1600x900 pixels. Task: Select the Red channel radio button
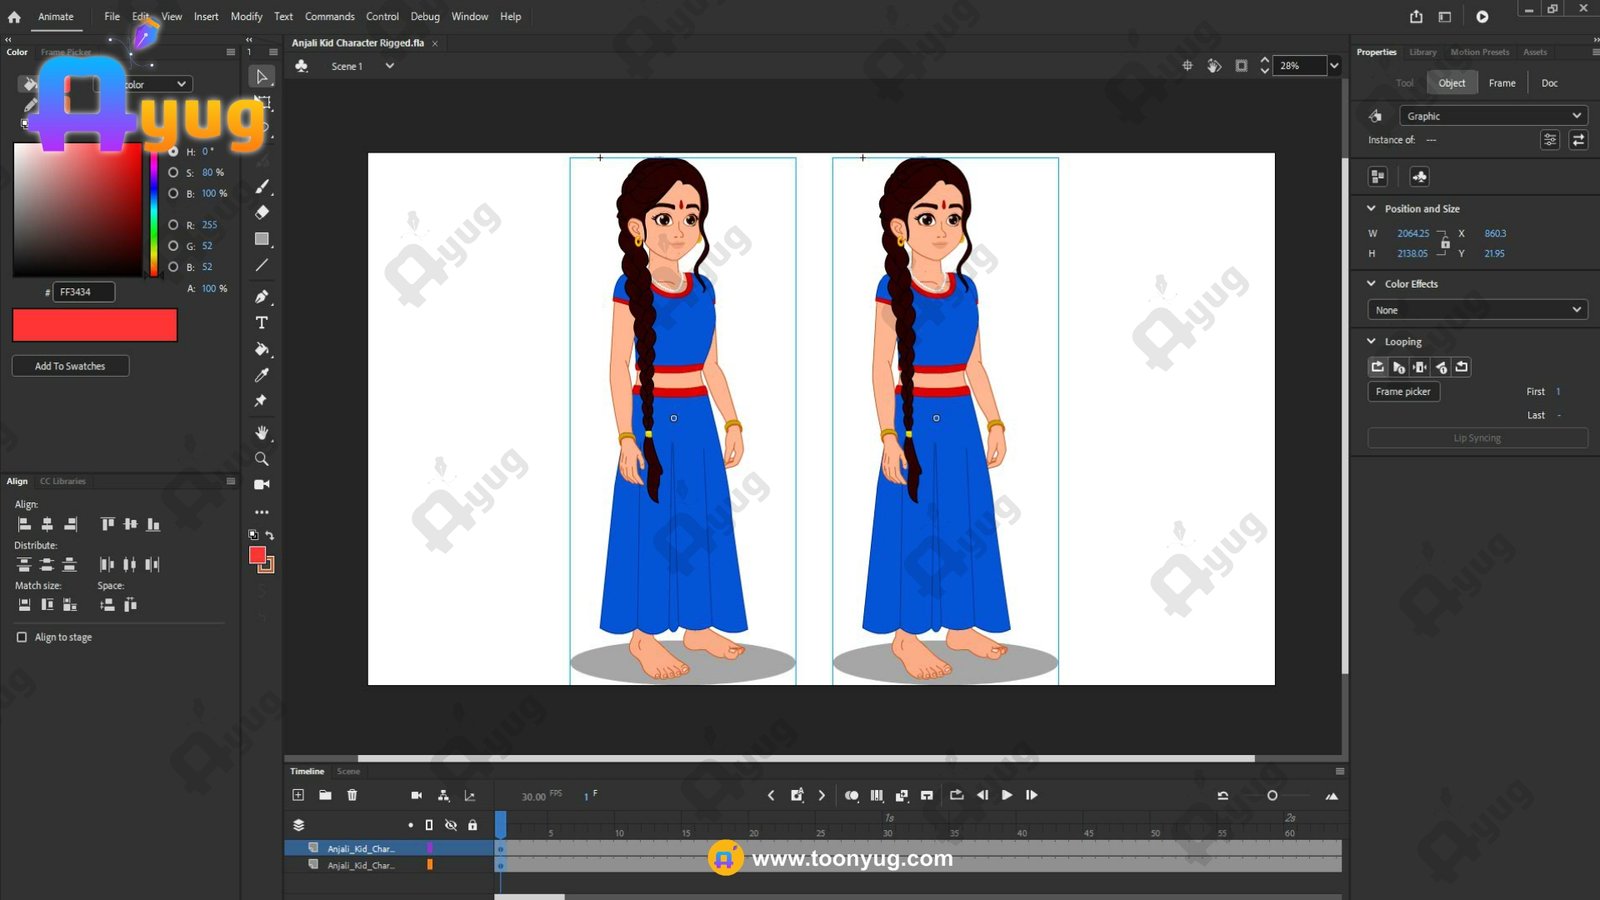point(173,225)
